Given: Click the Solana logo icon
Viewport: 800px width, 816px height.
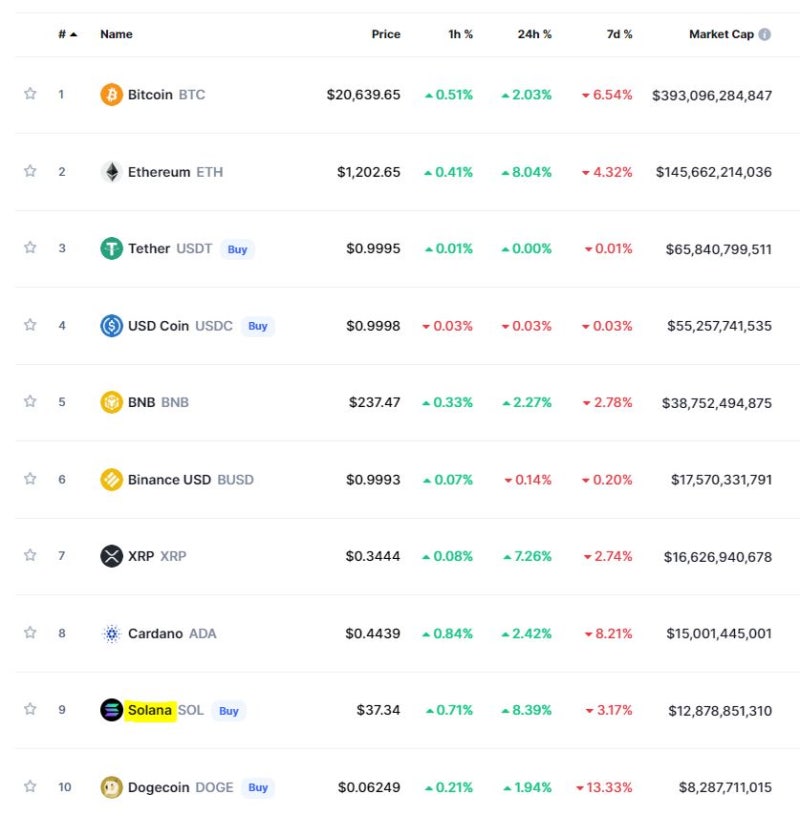Looking at the screenshot, I should click(111, 710).
